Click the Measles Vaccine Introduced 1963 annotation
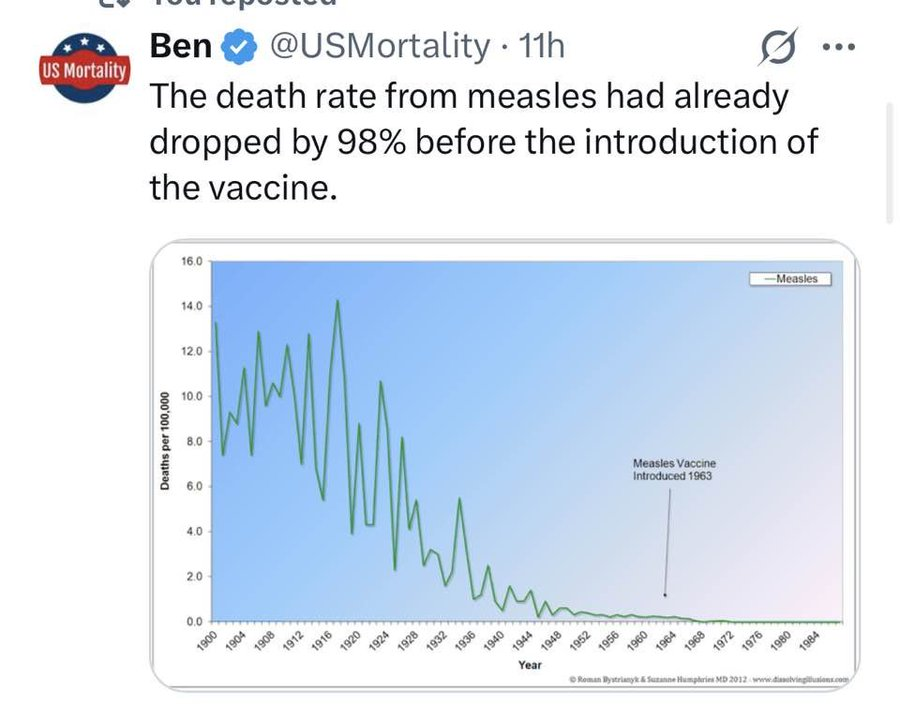This screenshot has width=900, height=725. coord(674,470)
